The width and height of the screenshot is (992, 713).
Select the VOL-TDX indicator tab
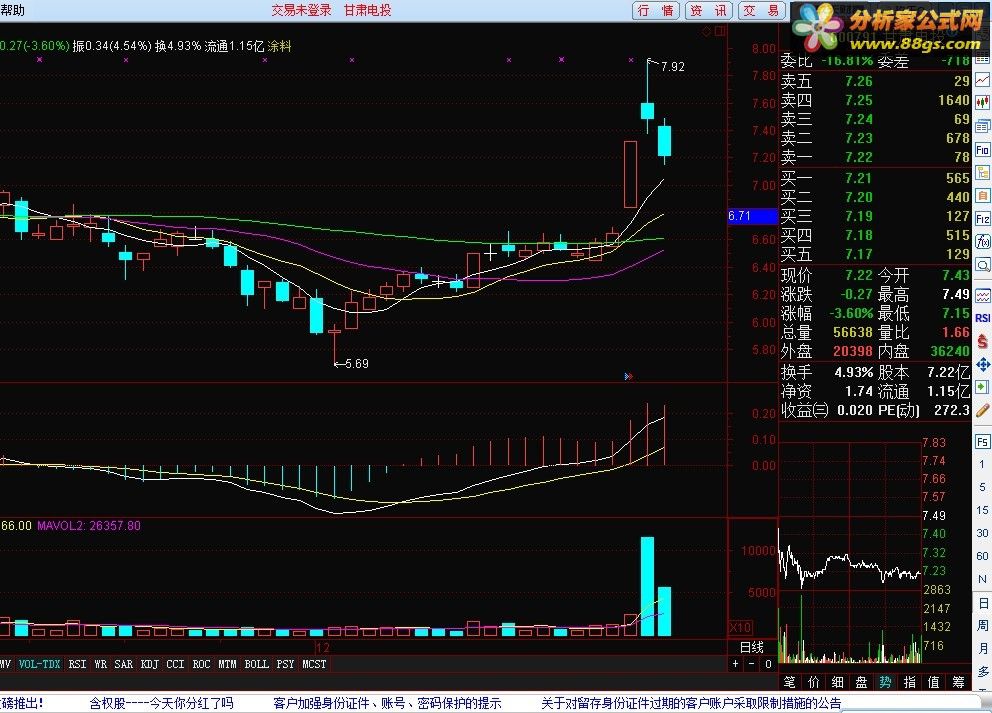(39, 664)
